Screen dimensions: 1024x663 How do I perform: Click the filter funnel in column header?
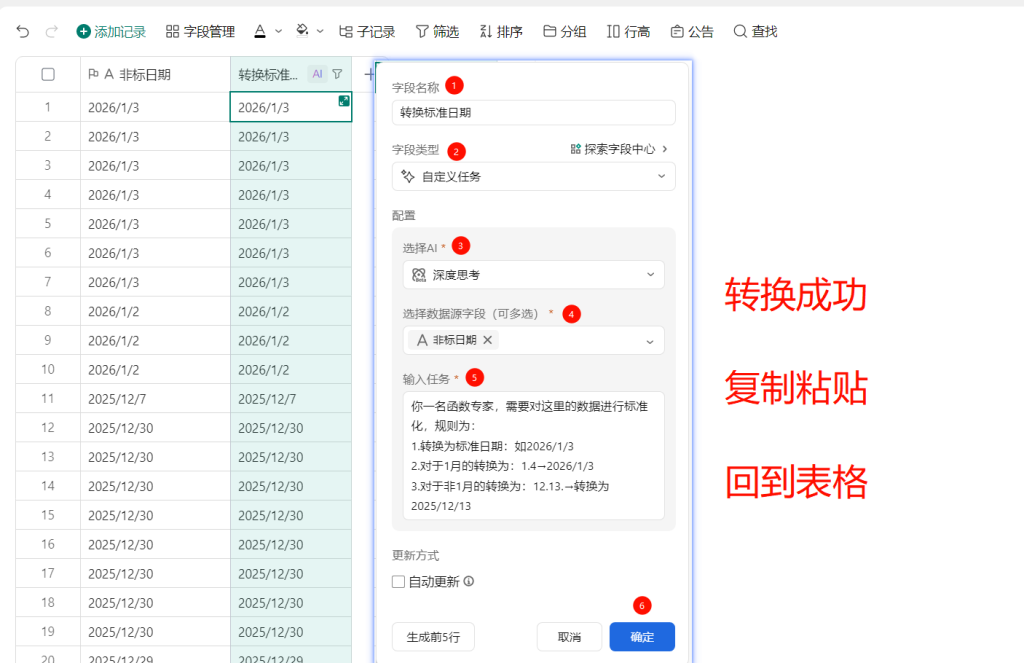click(x=337, y=74)
